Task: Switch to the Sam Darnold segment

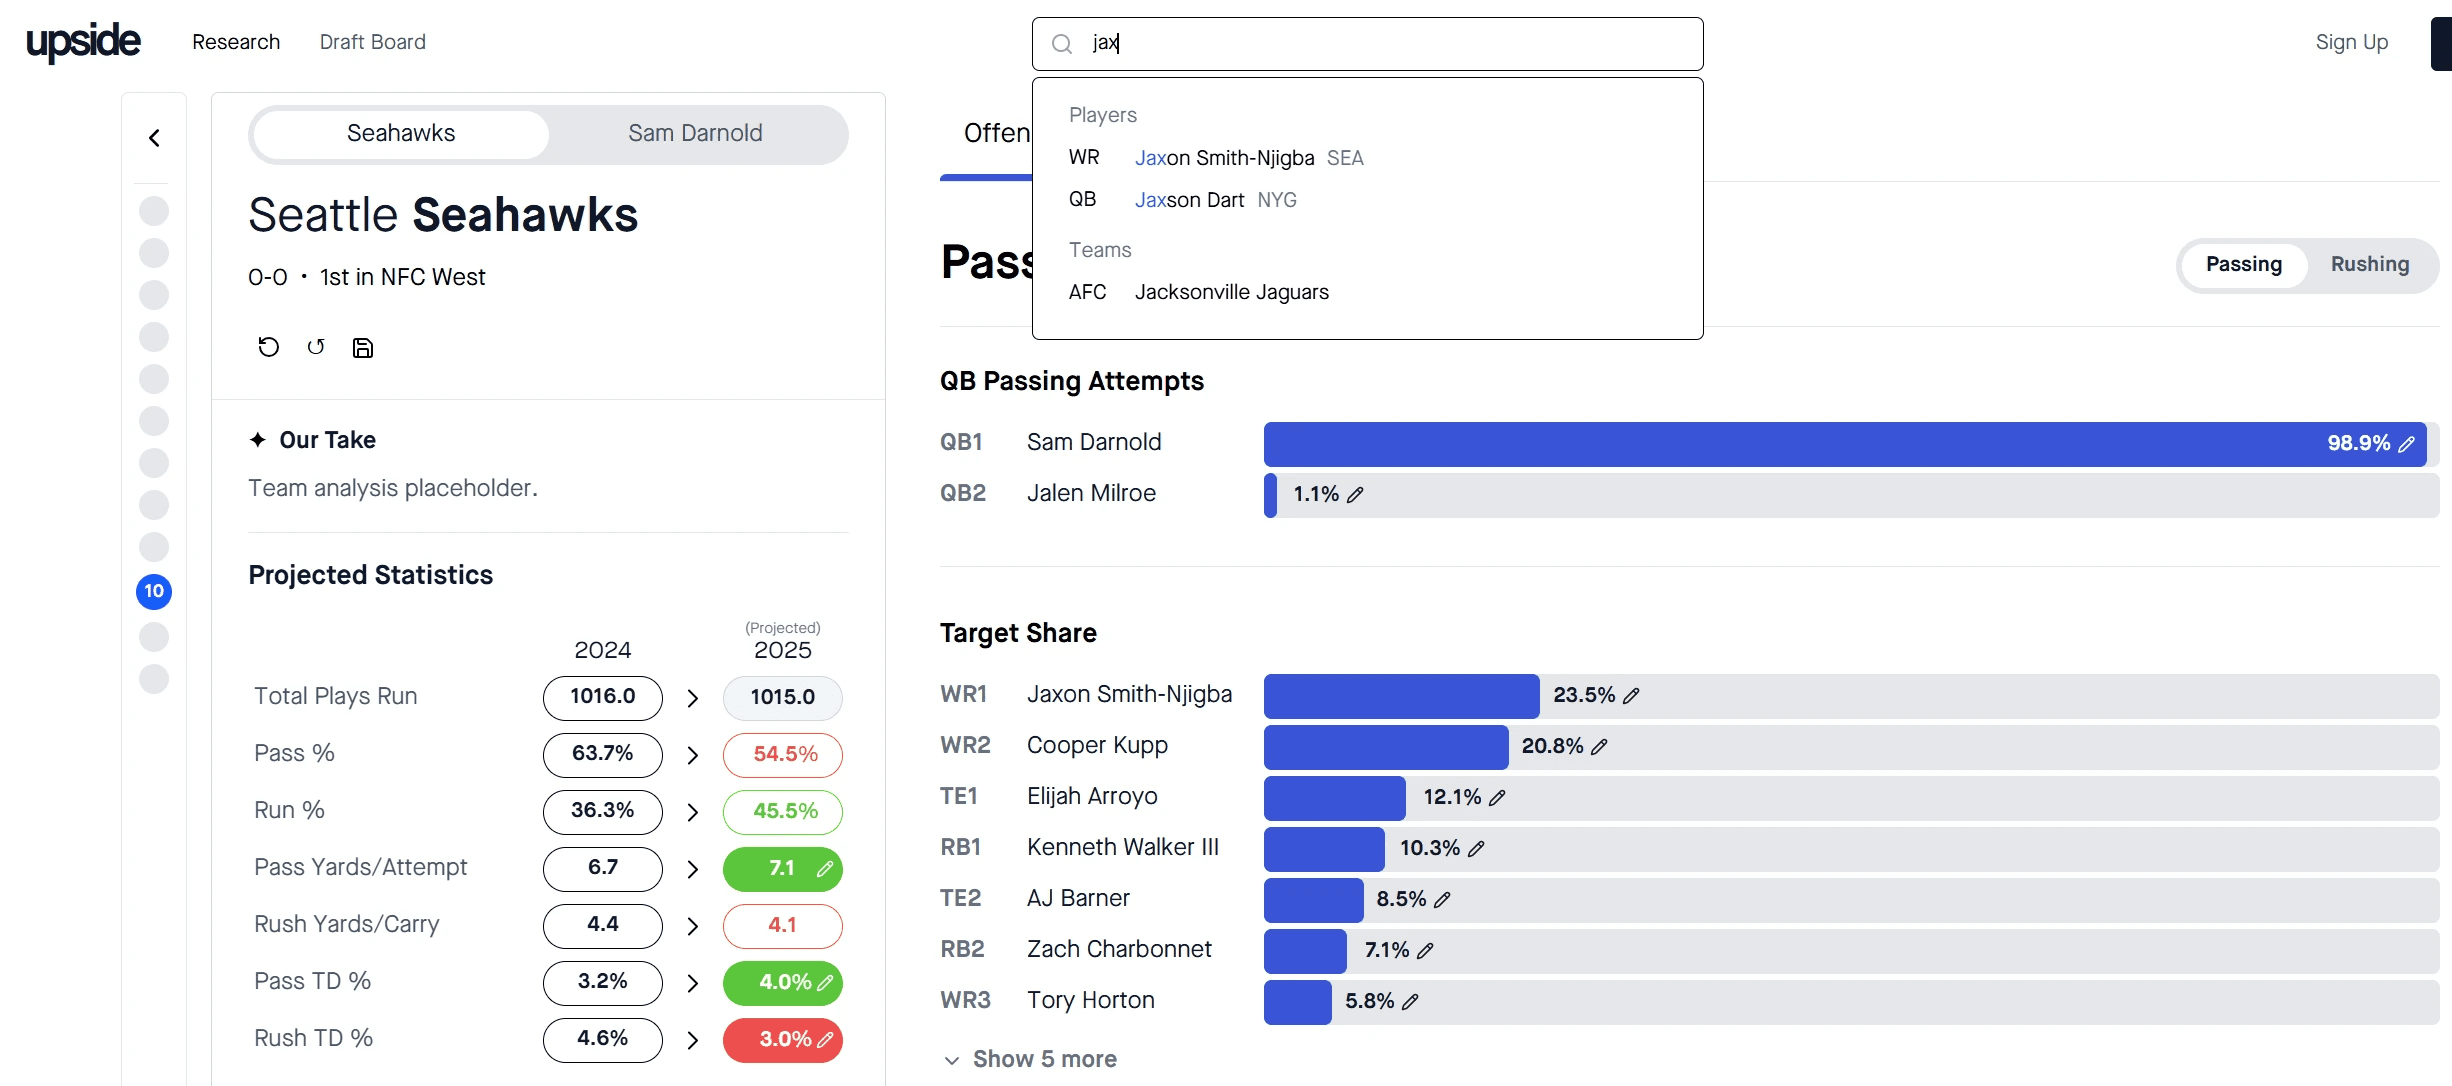Action: [695, 134]
